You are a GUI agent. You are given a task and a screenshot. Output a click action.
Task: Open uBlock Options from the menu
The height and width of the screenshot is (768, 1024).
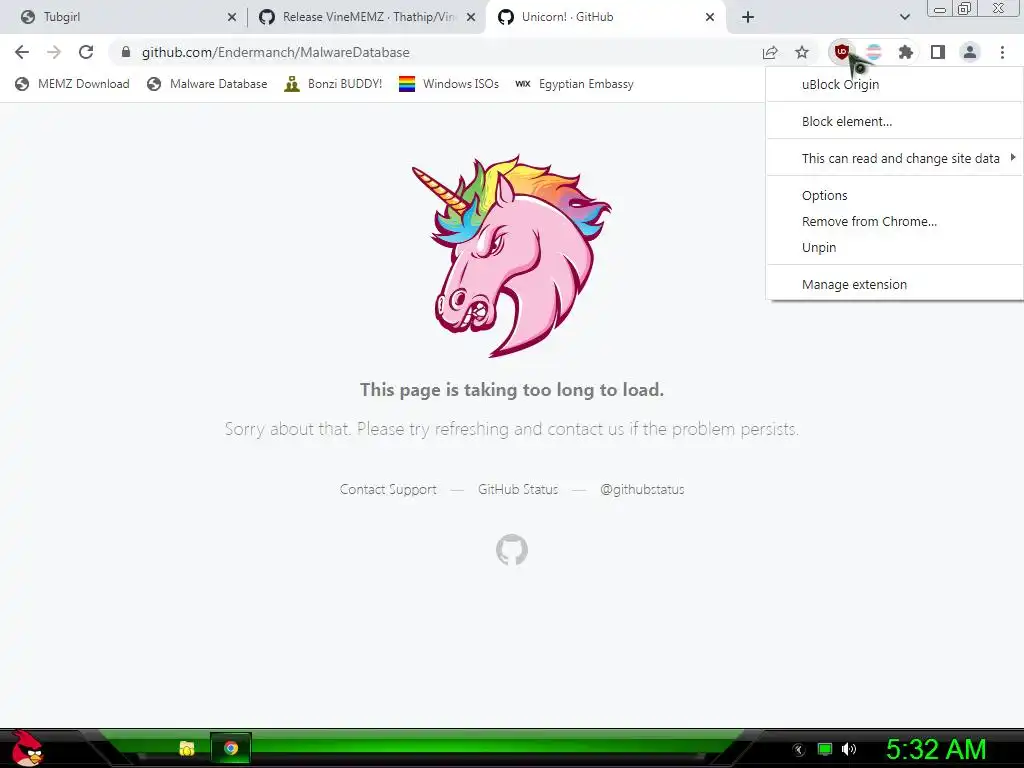tap(895, 195)
